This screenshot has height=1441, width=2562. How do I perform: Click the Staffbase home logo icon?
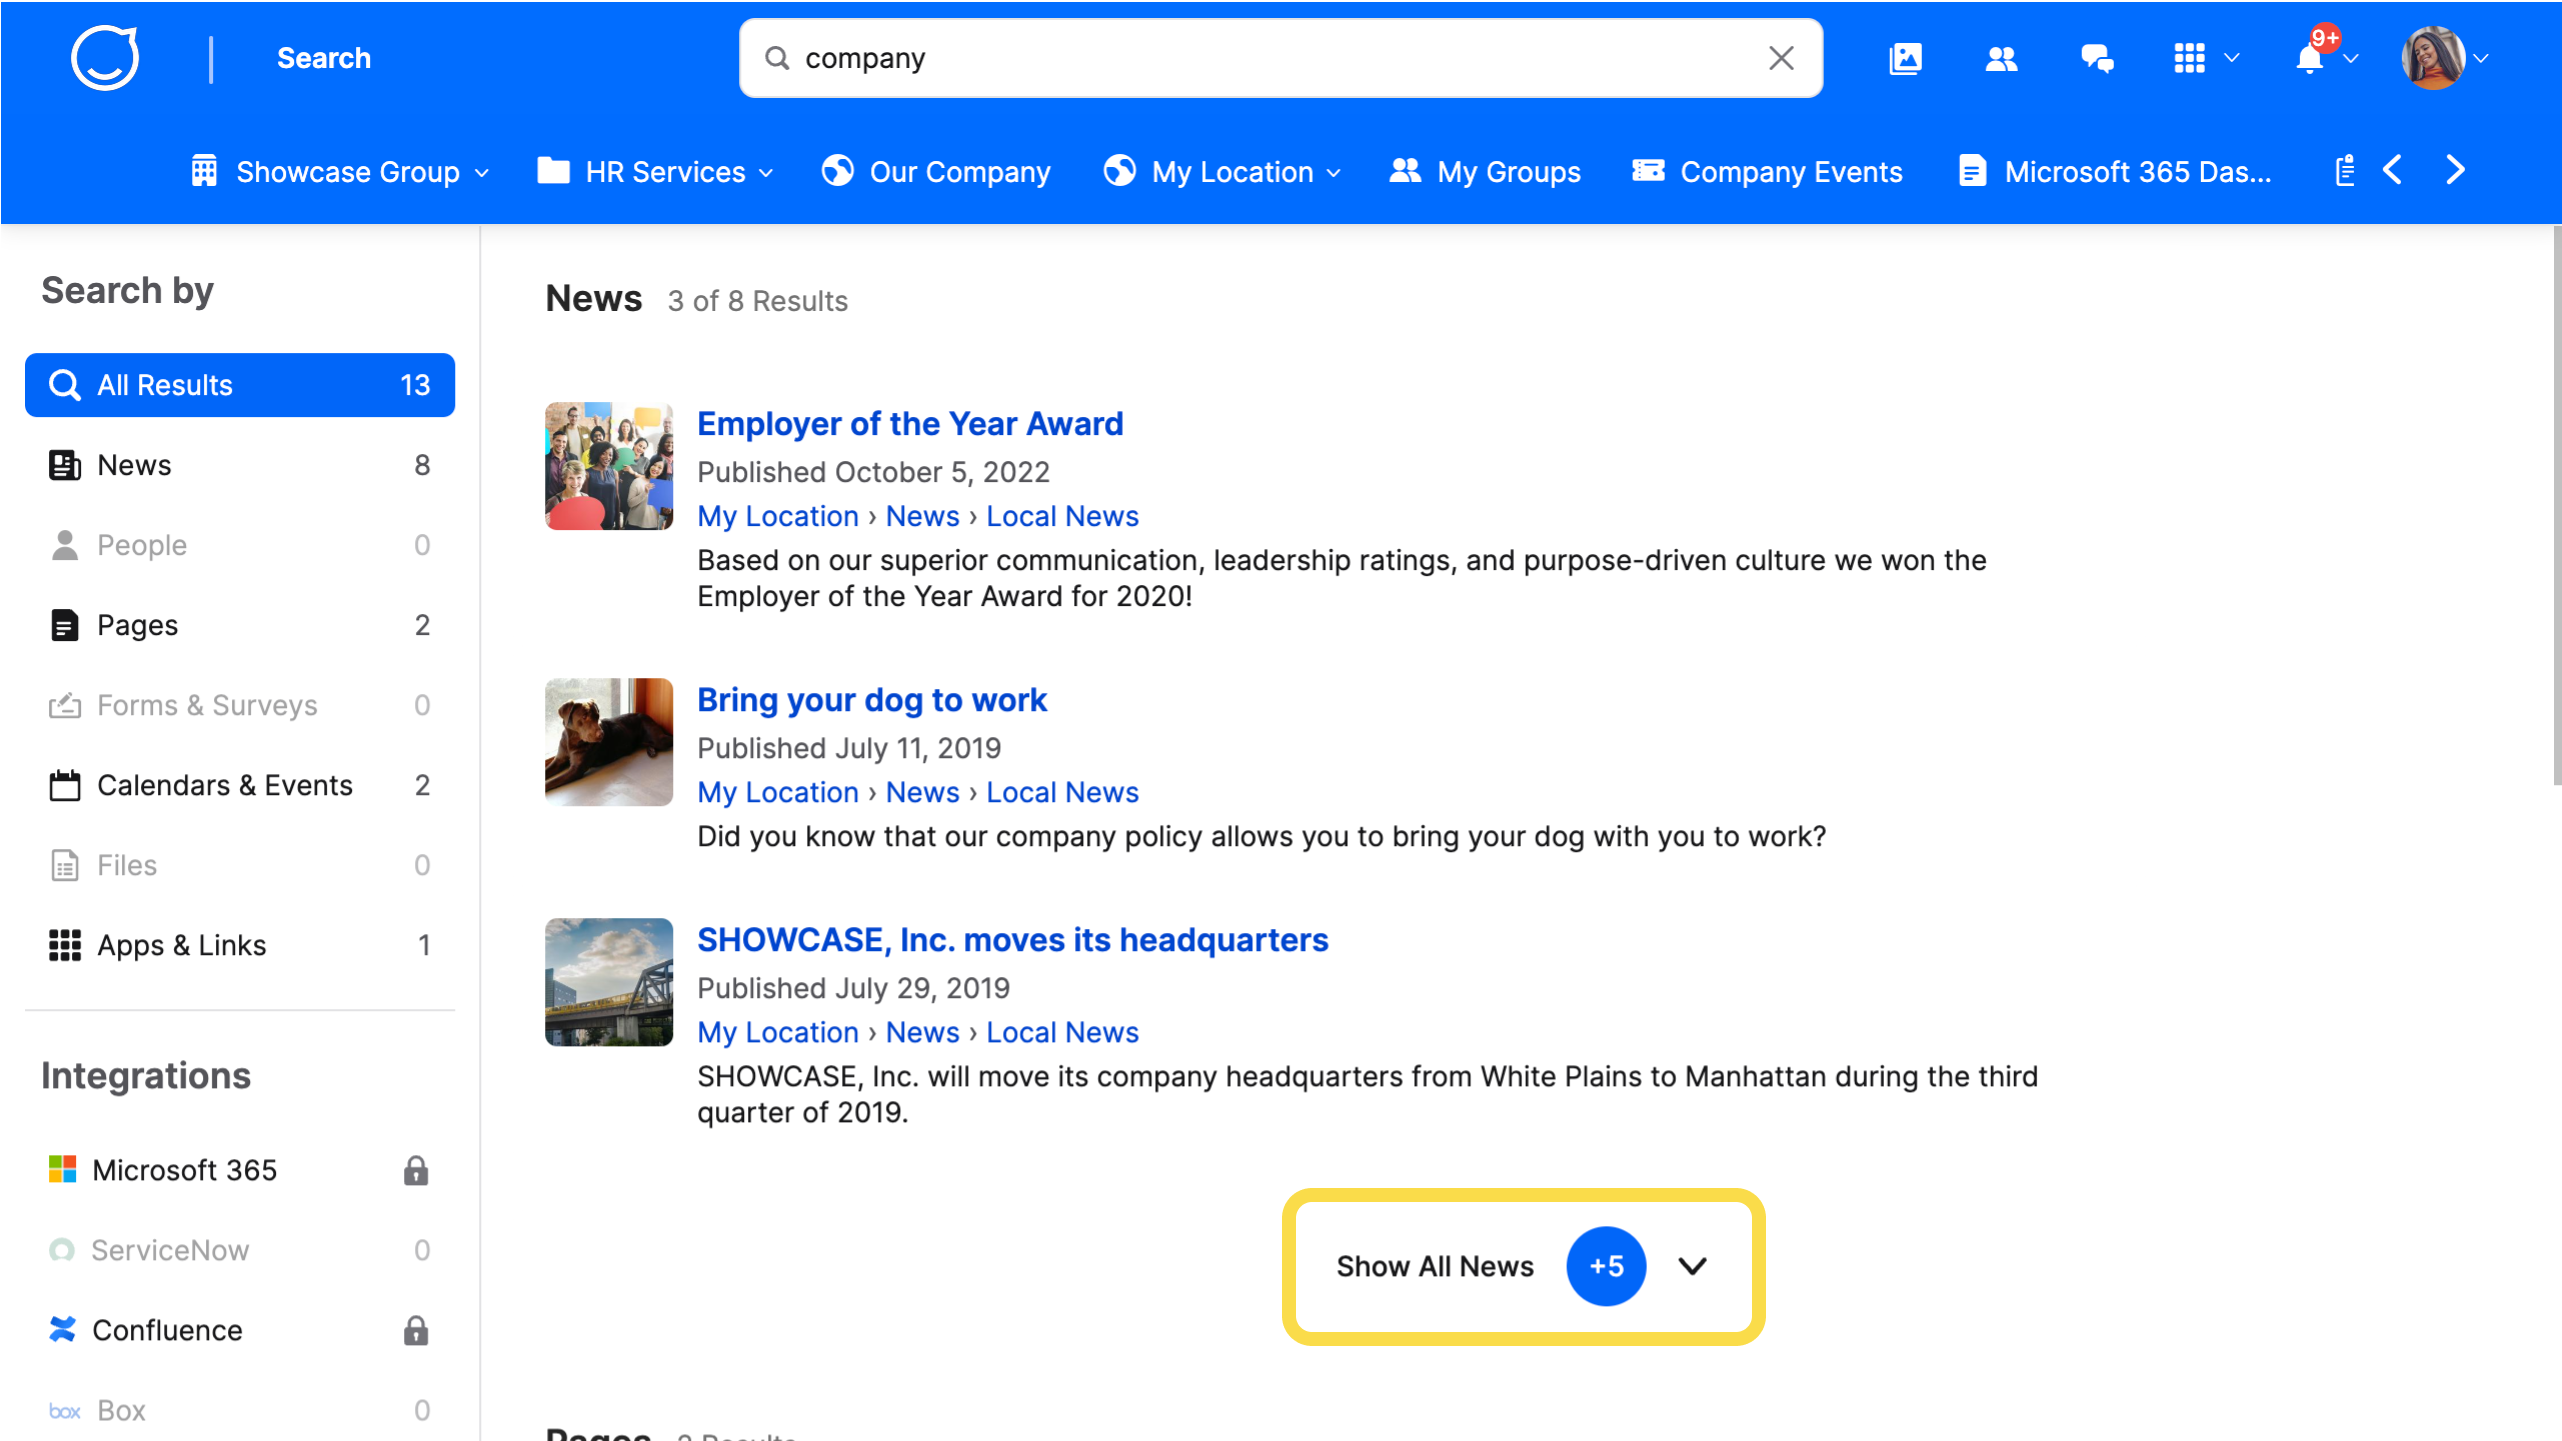click(x=105, y=58)
